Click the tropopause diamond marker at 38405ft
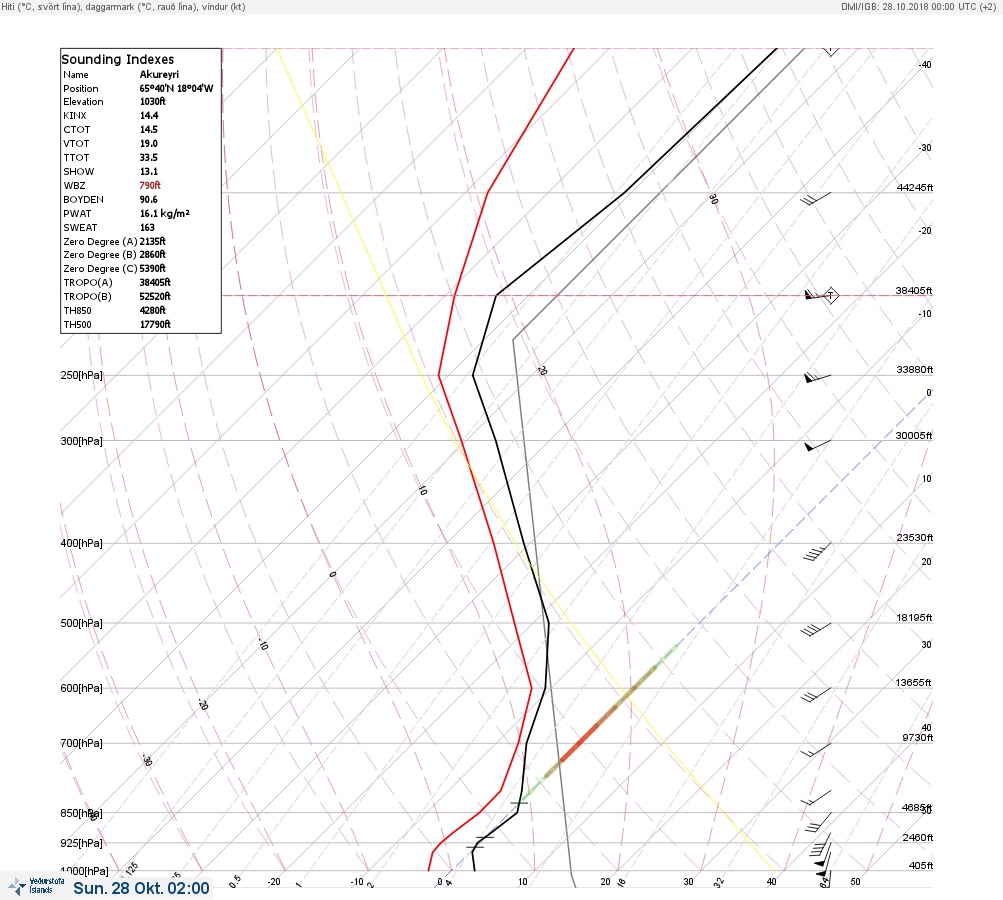Screen dimensions: 1003x900 [830, 296]
